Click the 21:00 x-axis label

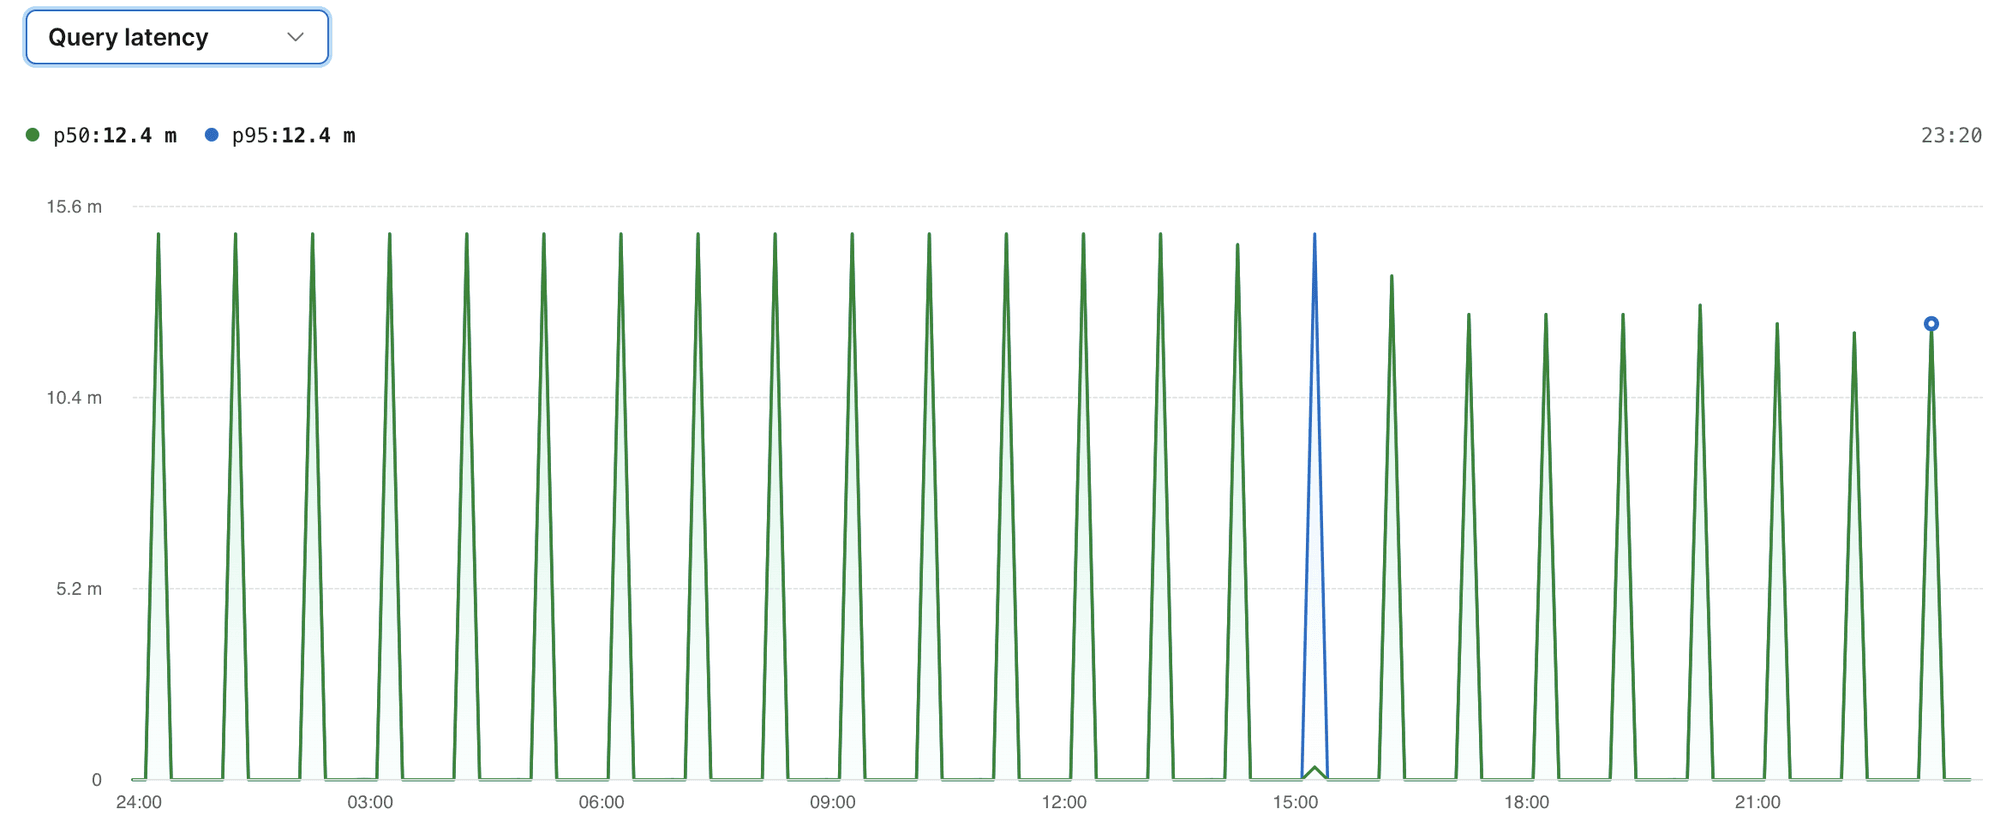point(1758,802)
